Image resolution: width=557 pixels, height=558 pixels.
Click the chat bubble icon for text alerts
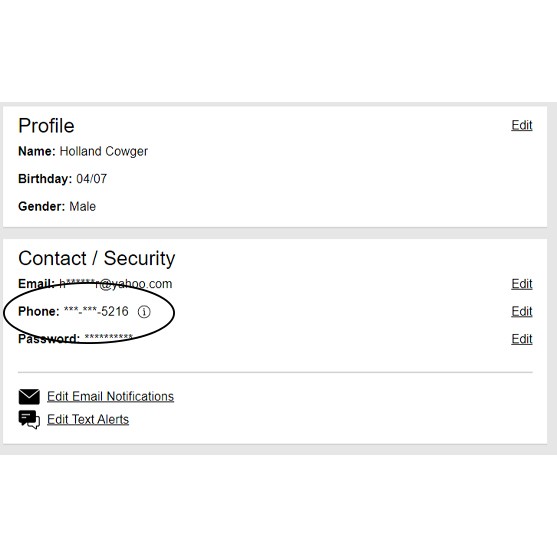click(x=29, y=420)
